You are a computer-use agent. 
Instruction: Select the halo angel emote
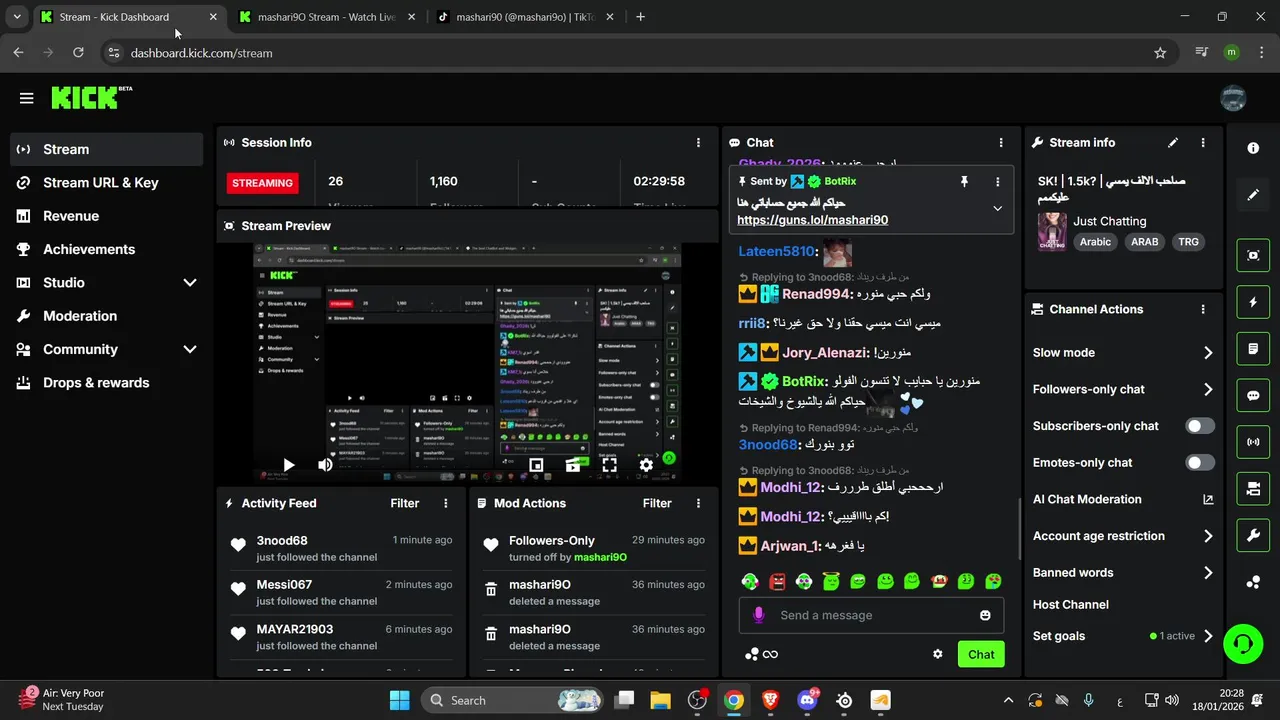[x=831, y=581]
